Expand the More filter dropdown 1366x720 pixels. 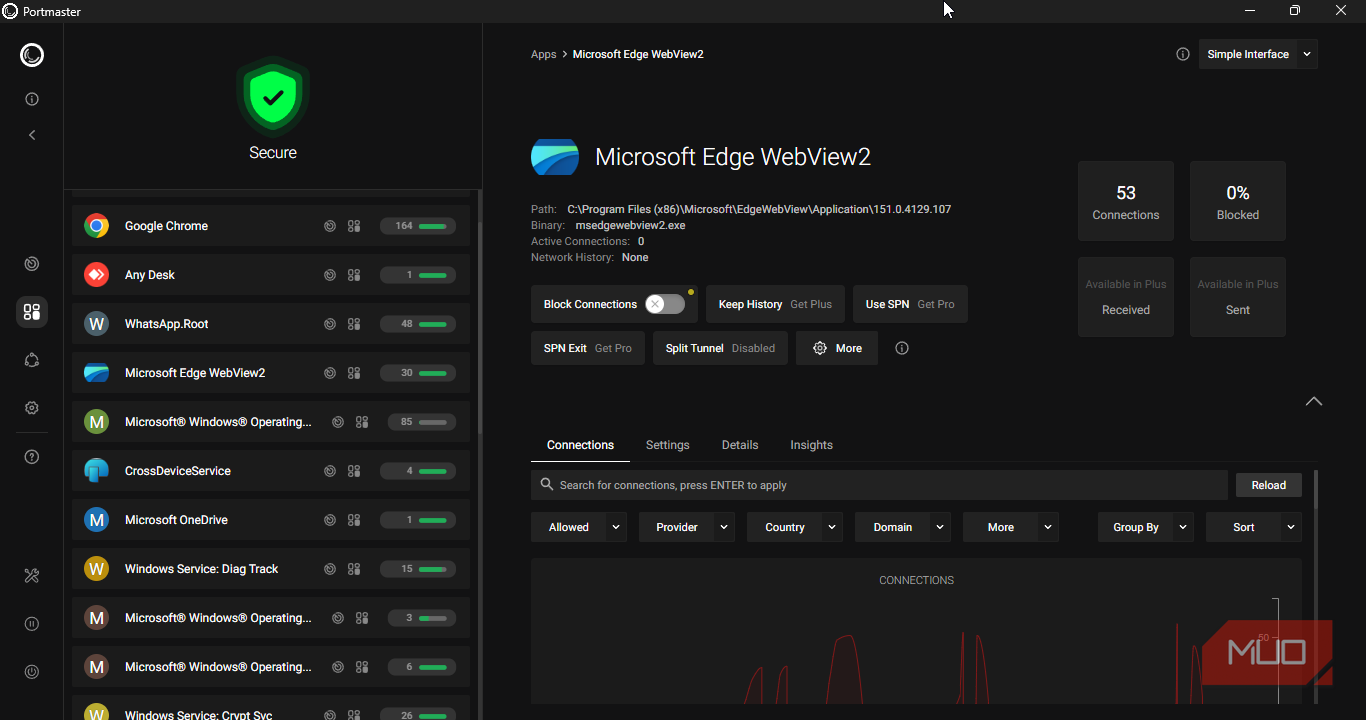pos(1011,527)
